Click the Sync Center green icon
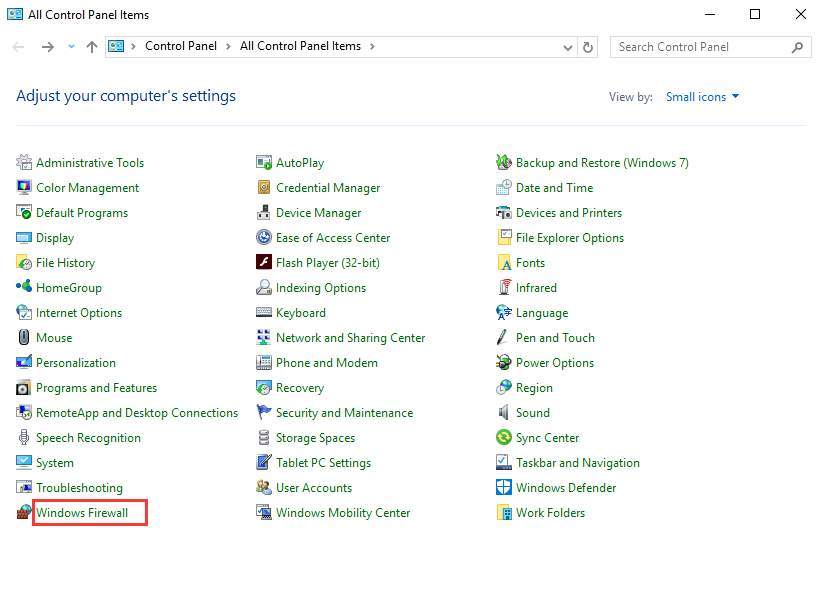 tap(504, 438)
